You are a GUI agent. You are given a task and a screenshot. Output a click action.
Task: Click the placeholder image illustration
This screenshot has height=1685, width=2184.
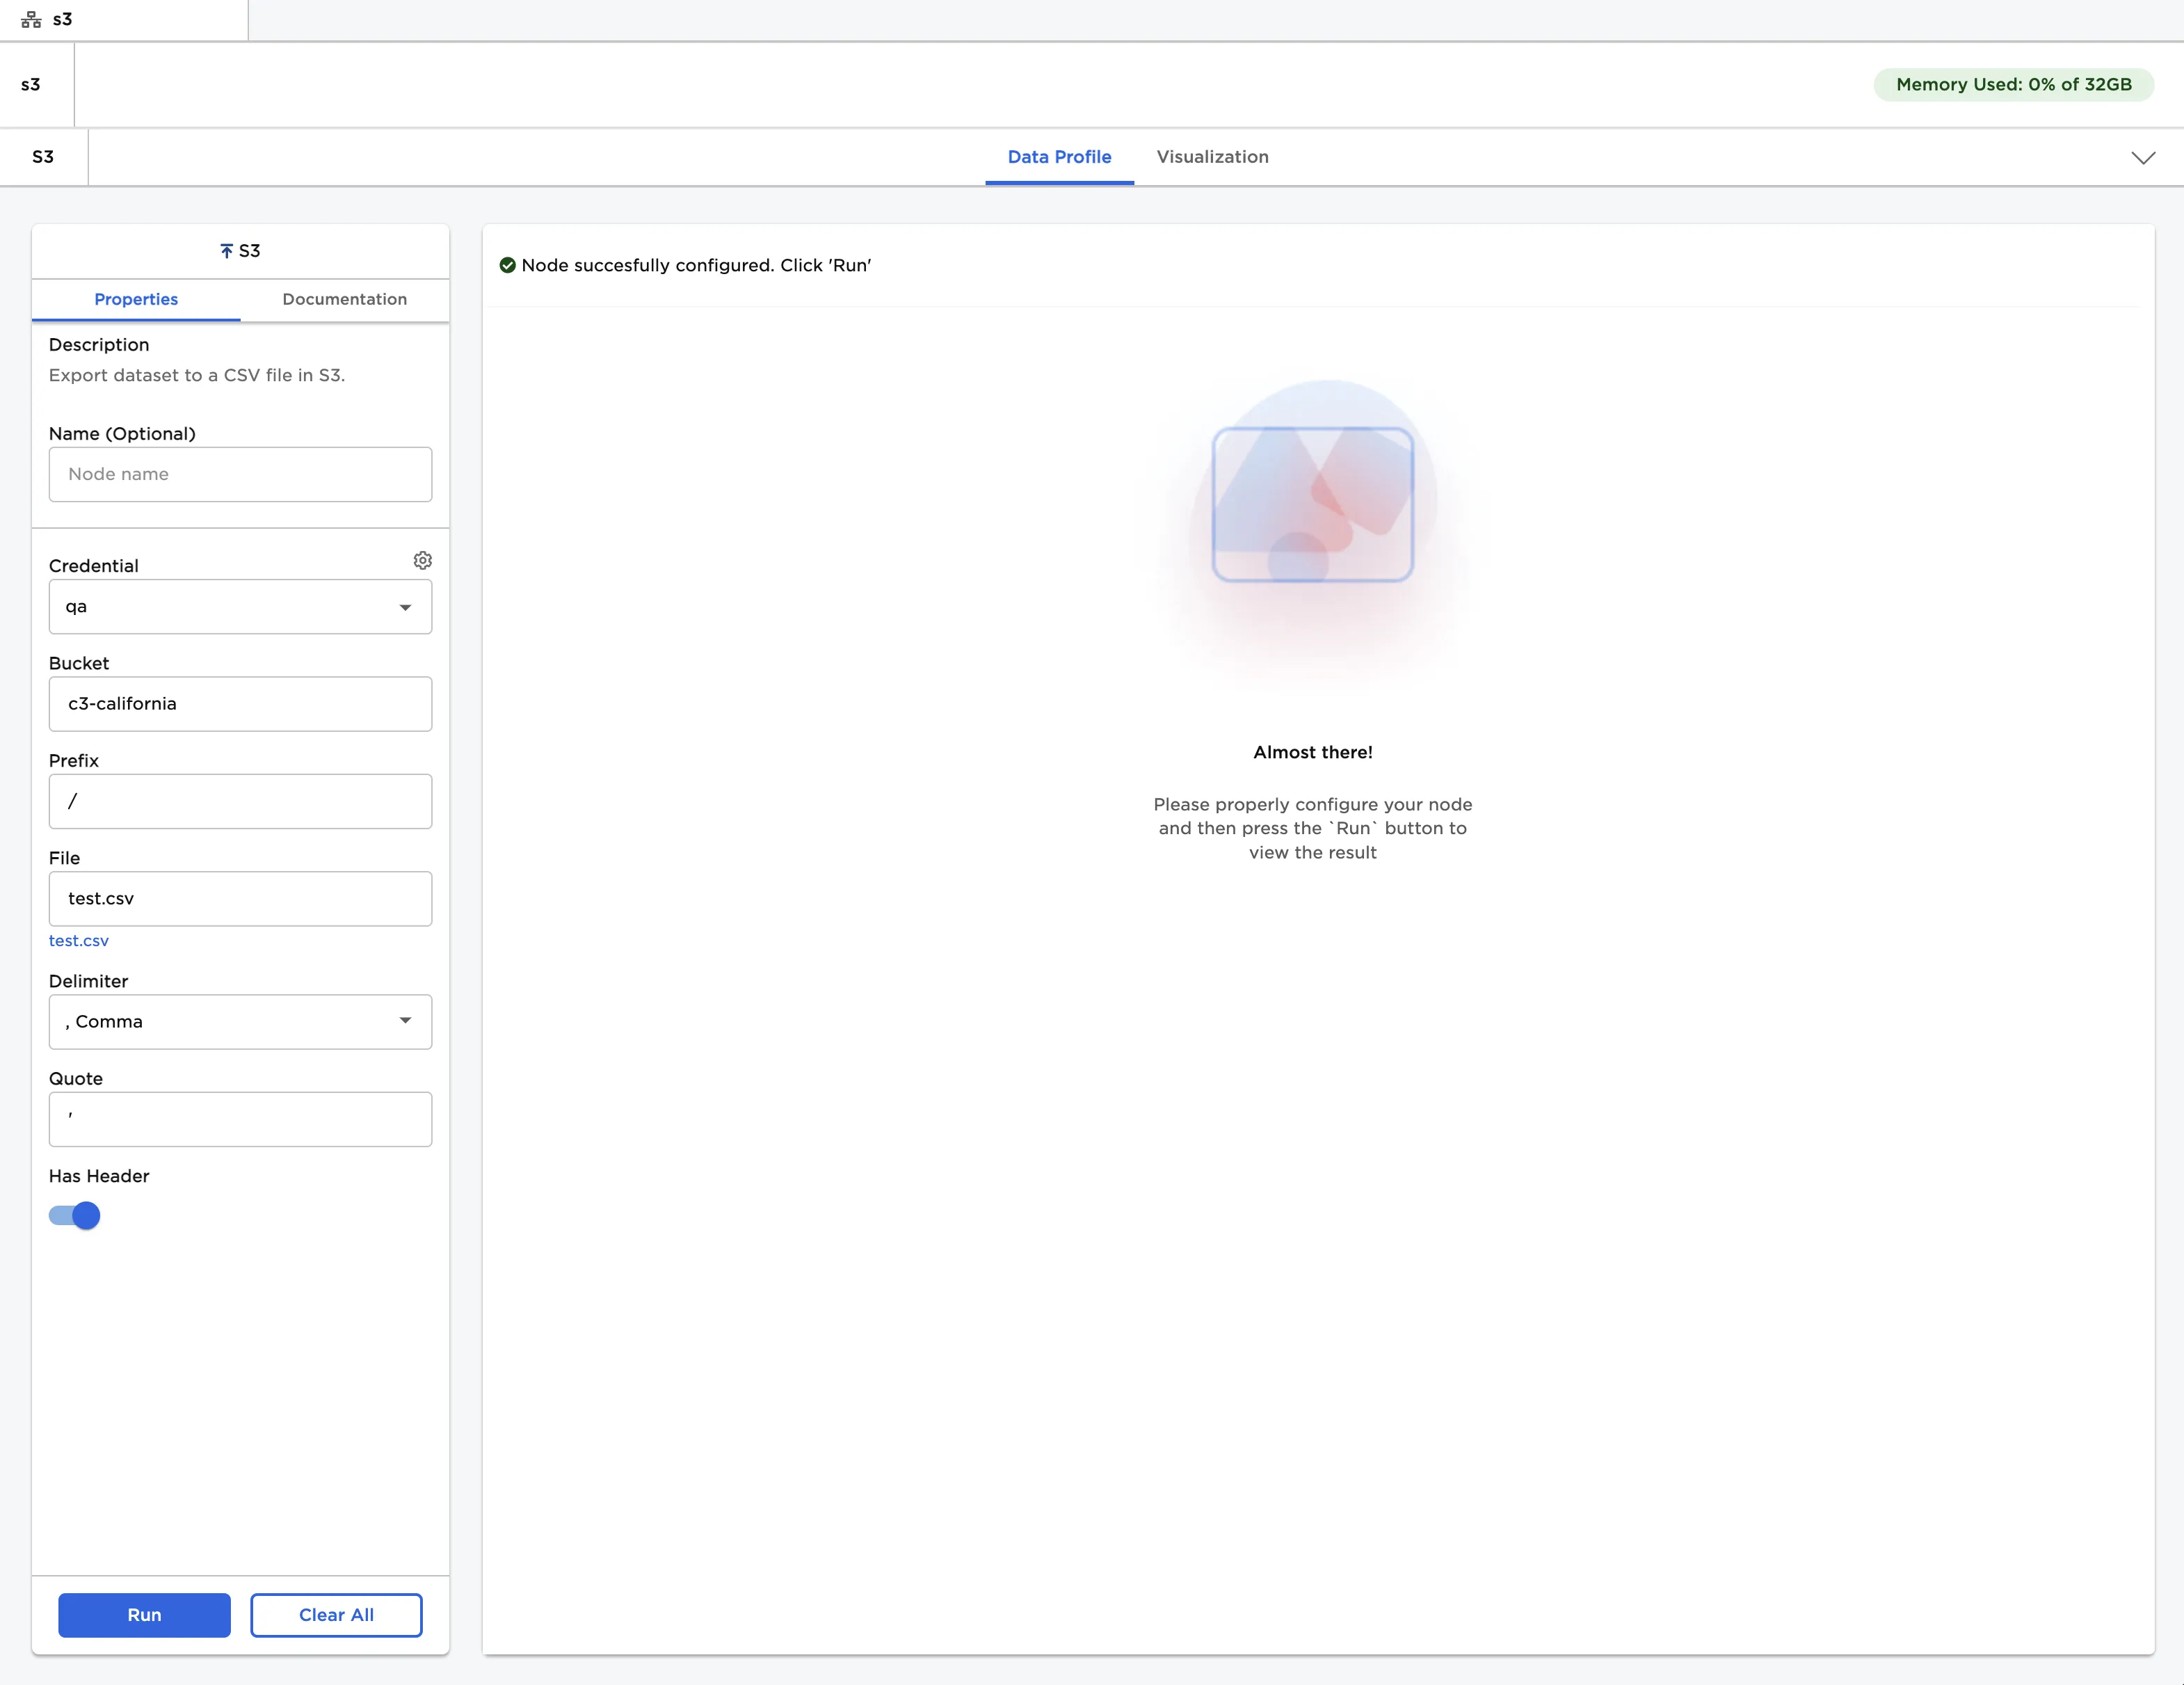[1312, 504]
